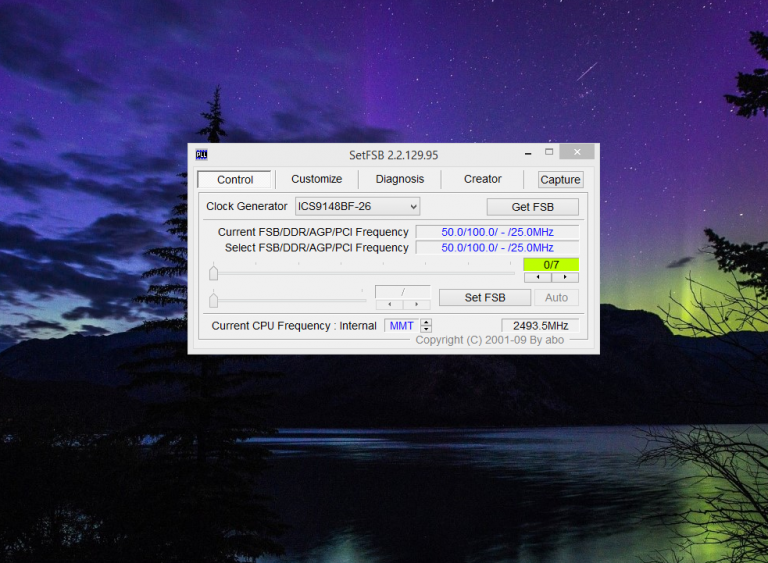This screenshot has height=563, width=768.
Task: Click the 2493.5MHz CPU frequency field
Action: [x=540, y=326]
